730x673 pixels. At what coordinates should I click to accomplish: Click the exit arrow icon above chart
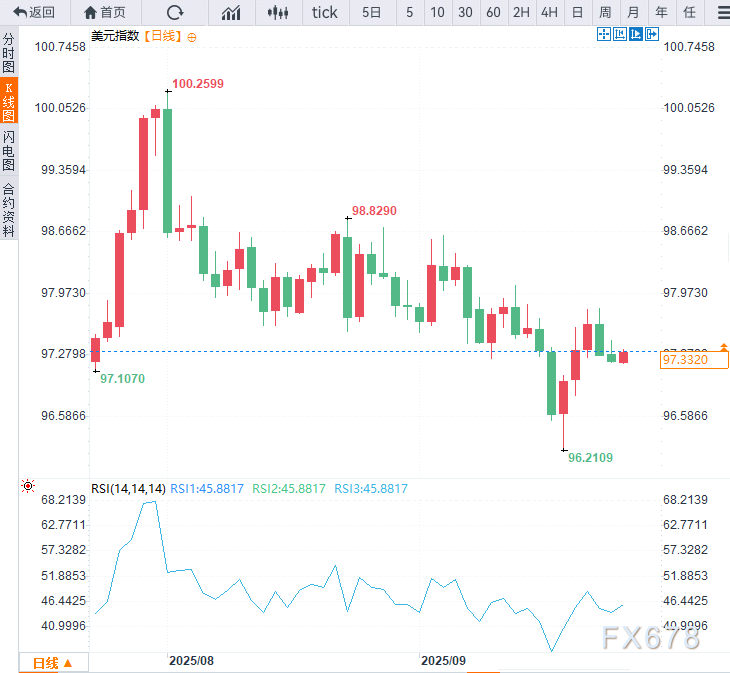click(652, 35)
